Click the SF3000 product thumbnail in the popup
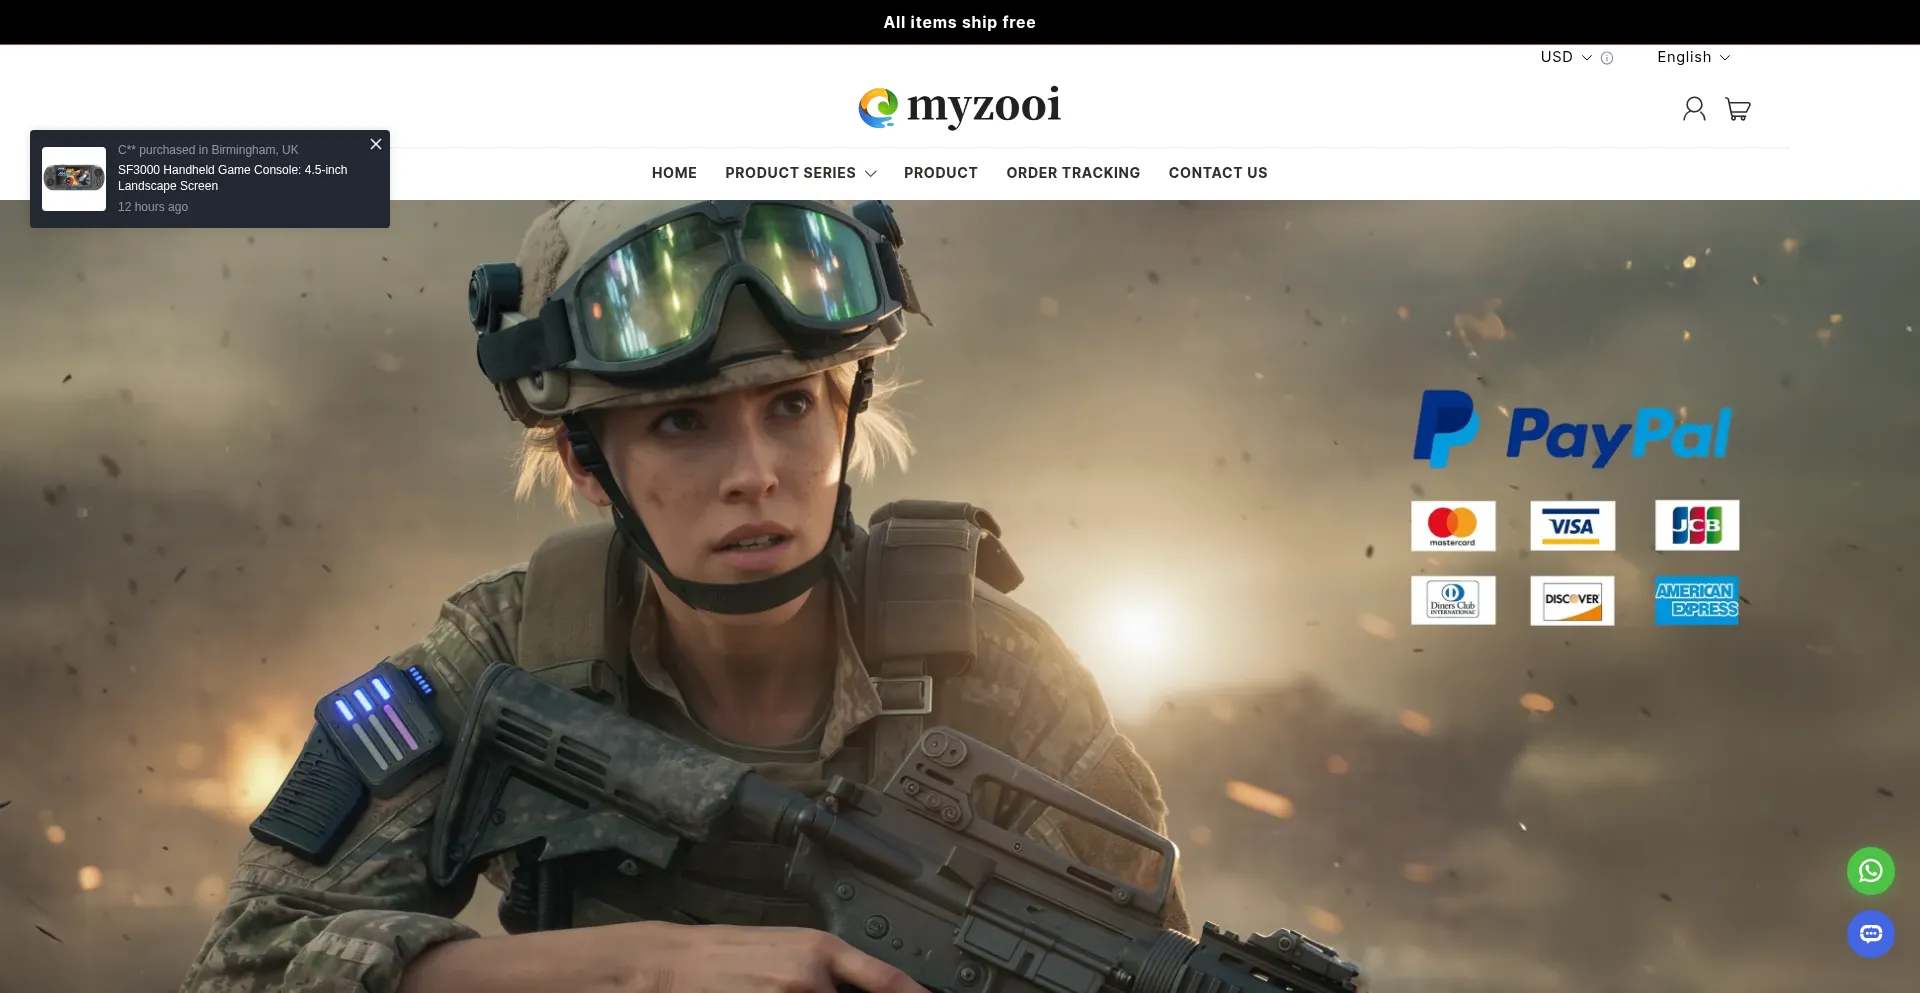The height and width of the screenshot is (993, 1920). (x=74, y=178)
